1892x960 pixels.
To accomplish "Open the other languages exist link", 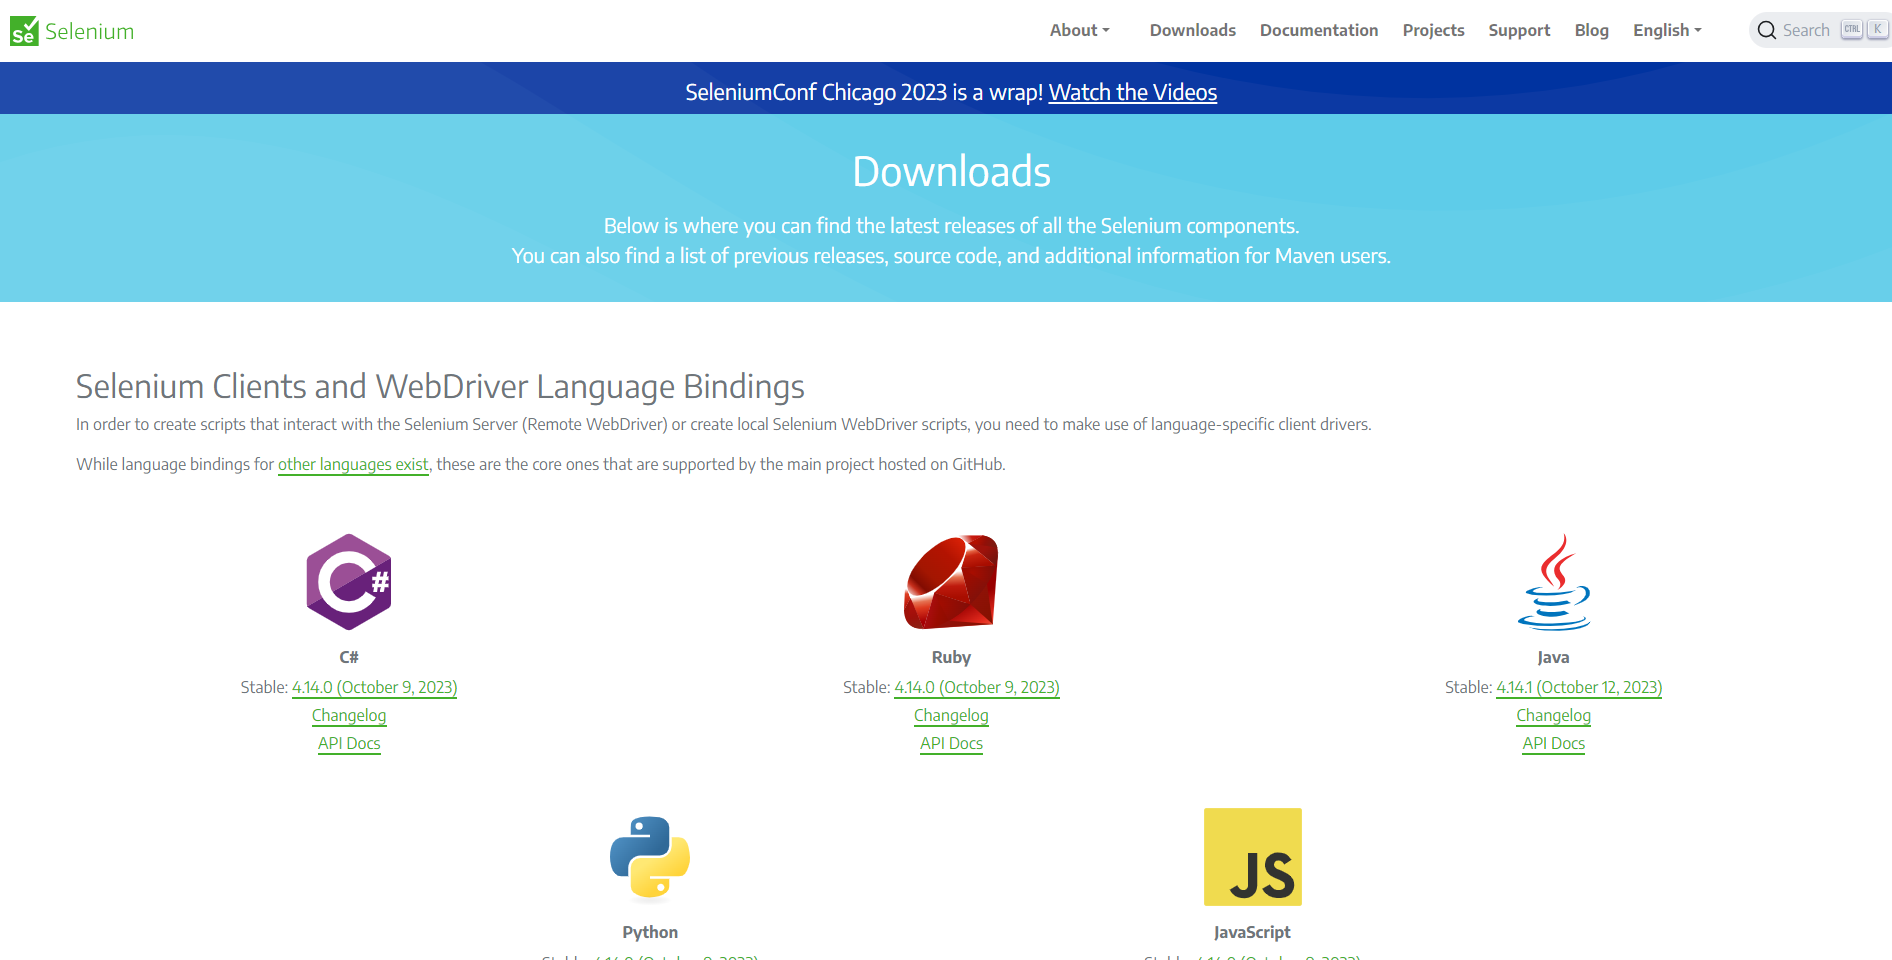I will 353,464.
